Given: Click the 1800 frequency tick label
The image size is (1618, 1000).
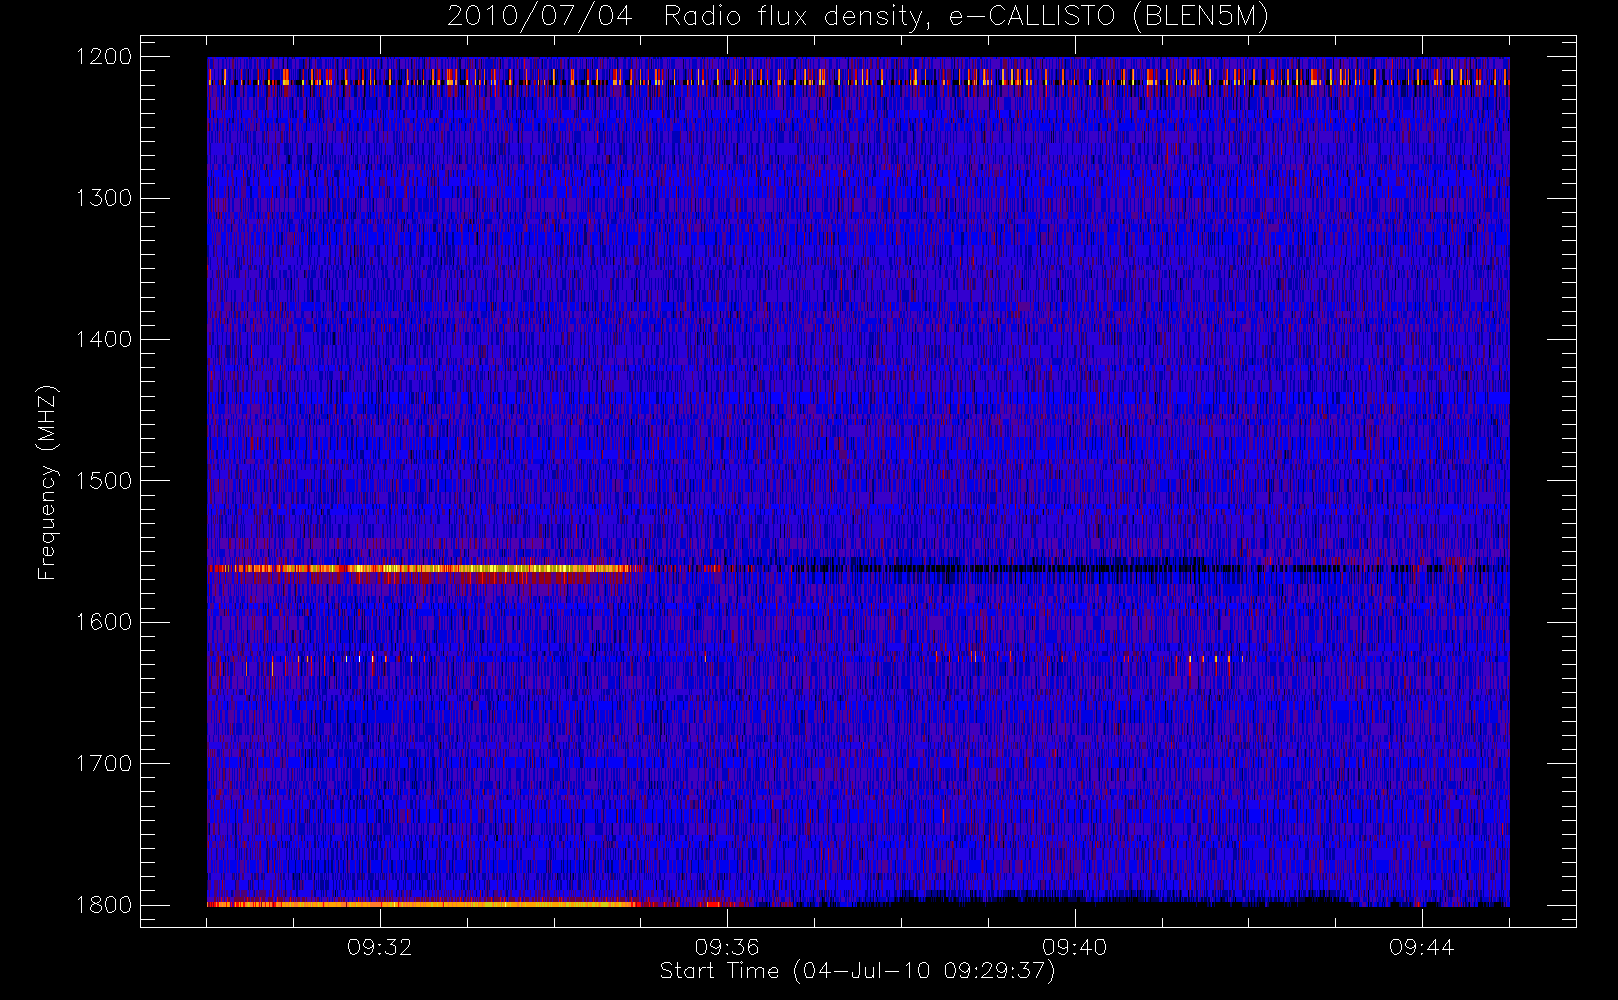Looking at the screenshot, I should coord(104,905).
